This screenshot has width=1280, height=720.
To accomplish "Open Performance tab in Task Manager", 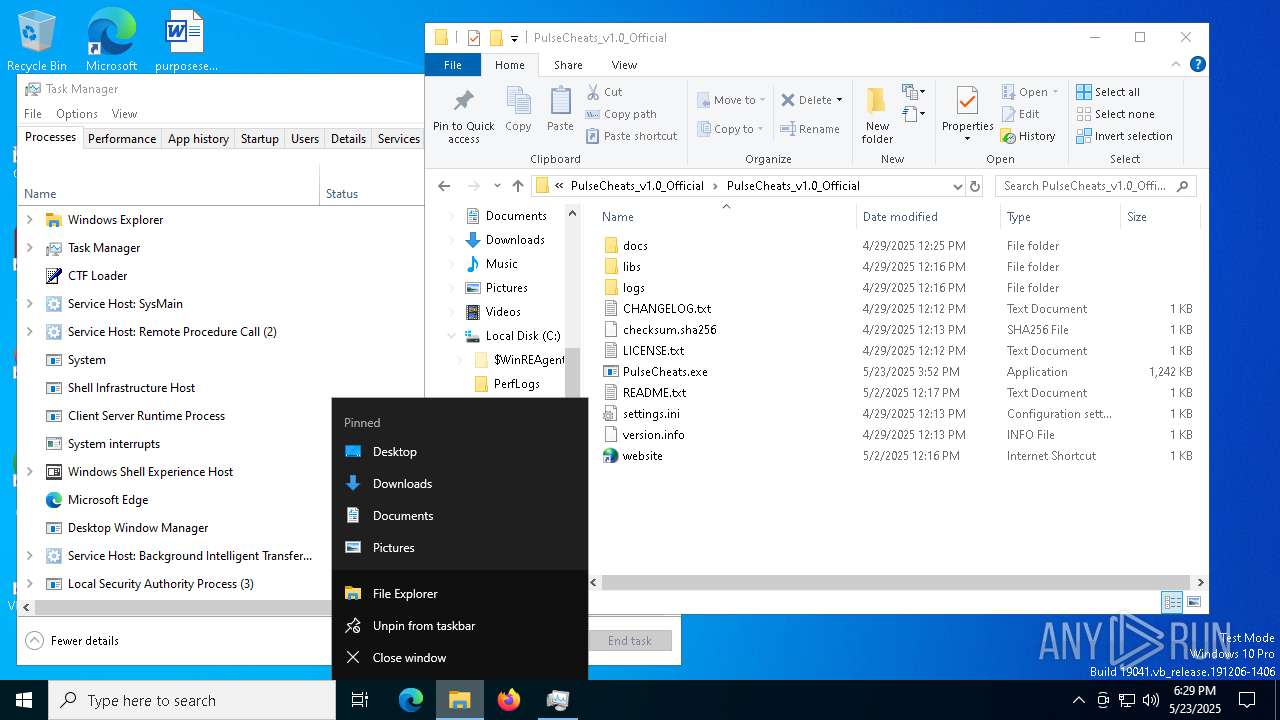I will coord(122,139).
